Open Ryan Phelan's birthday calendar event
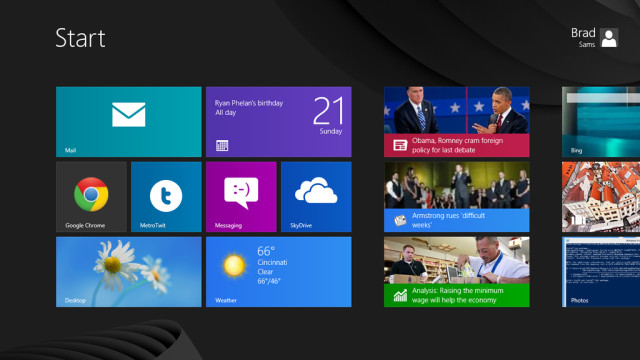 tap(249, 108)
